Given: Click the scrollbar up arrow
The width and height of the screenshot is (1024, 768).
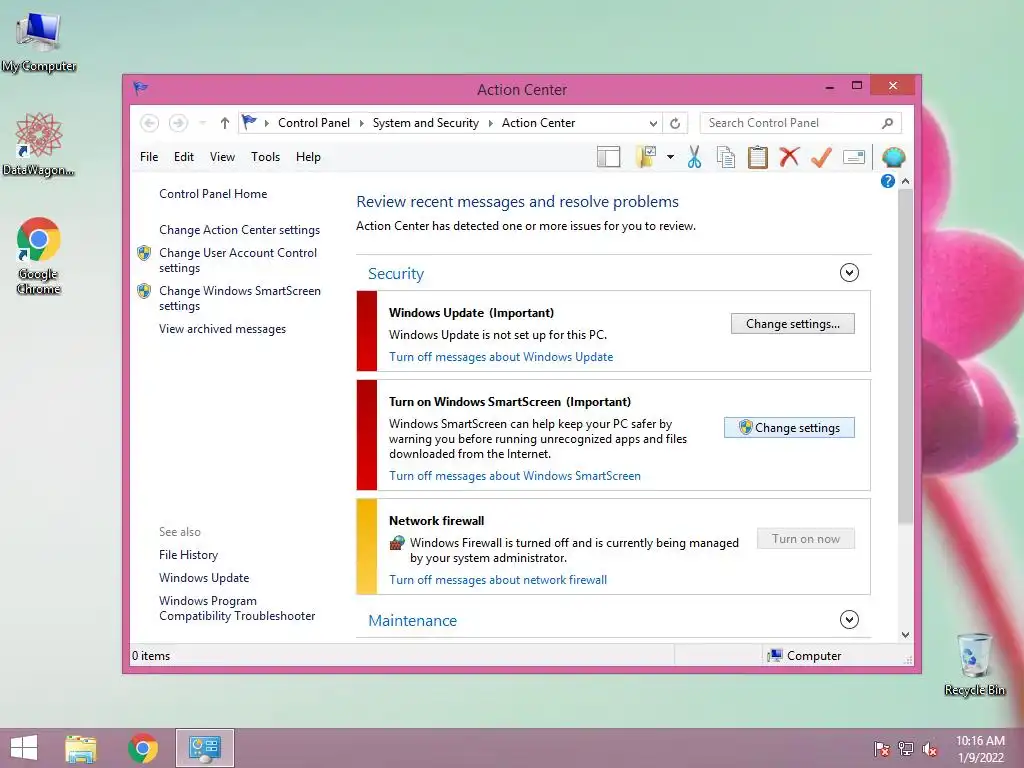Looking at the screenshot, I should (x=905, y=181).
